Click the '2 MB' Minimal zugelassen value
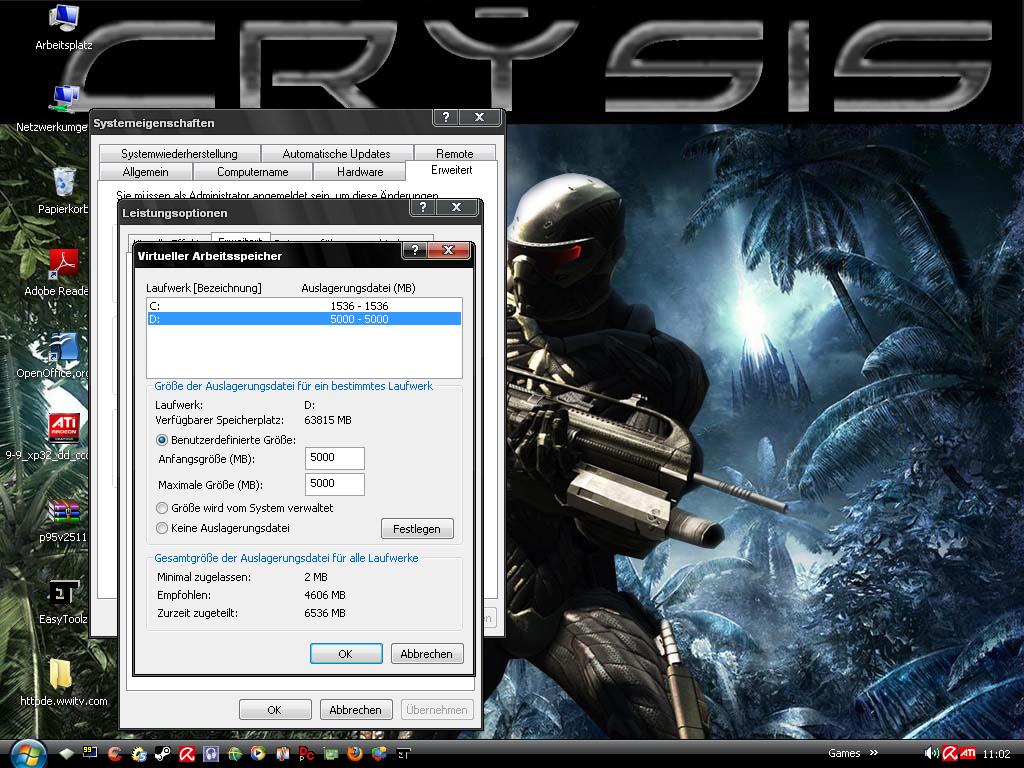The height and width of the screenshot is (768, 1024). coord(316,577)
